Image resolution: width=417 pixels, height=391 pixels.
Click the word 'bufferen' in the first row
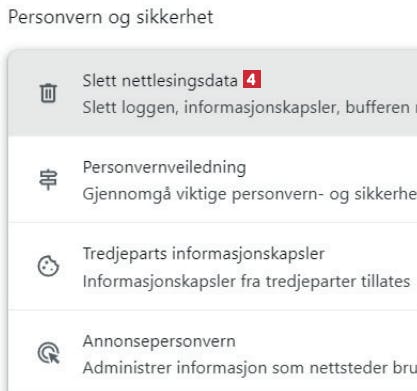tap(378, 107)
